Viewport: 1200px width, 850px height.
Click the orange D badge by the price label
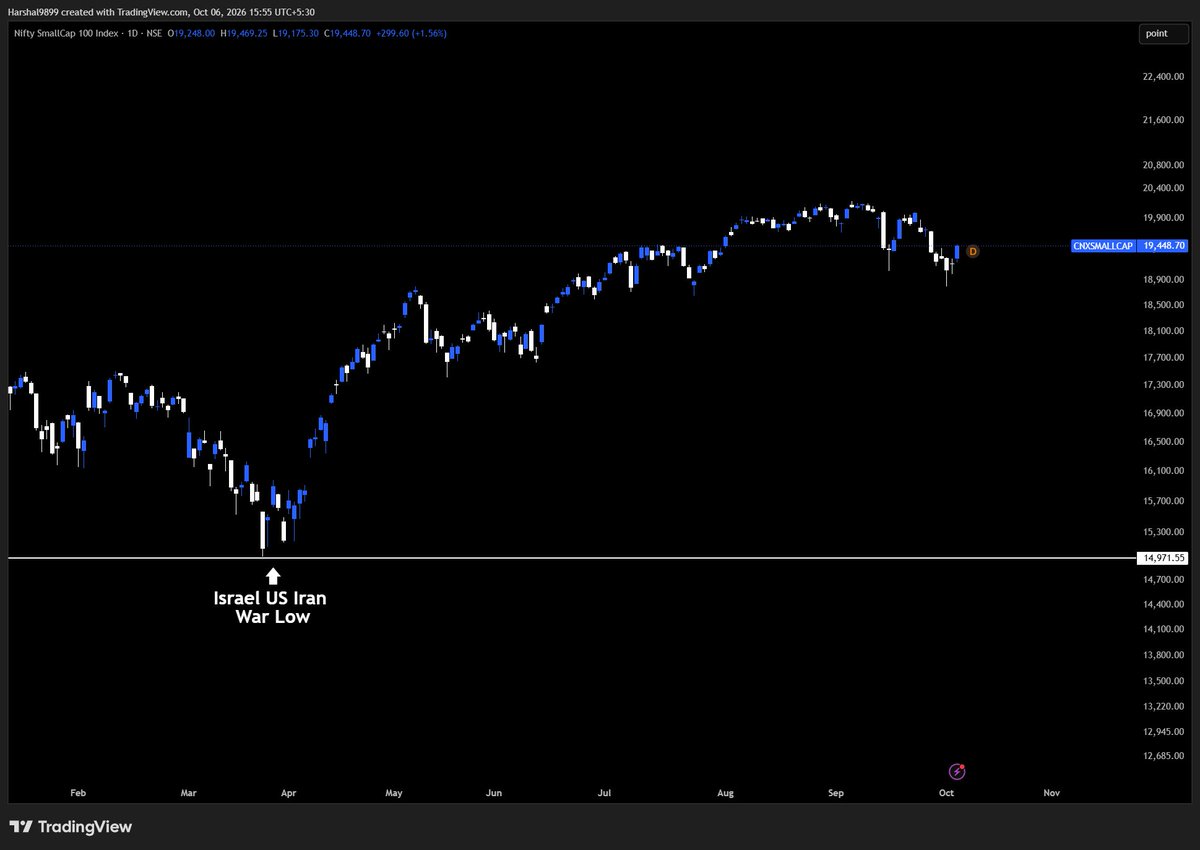point(972,250)
